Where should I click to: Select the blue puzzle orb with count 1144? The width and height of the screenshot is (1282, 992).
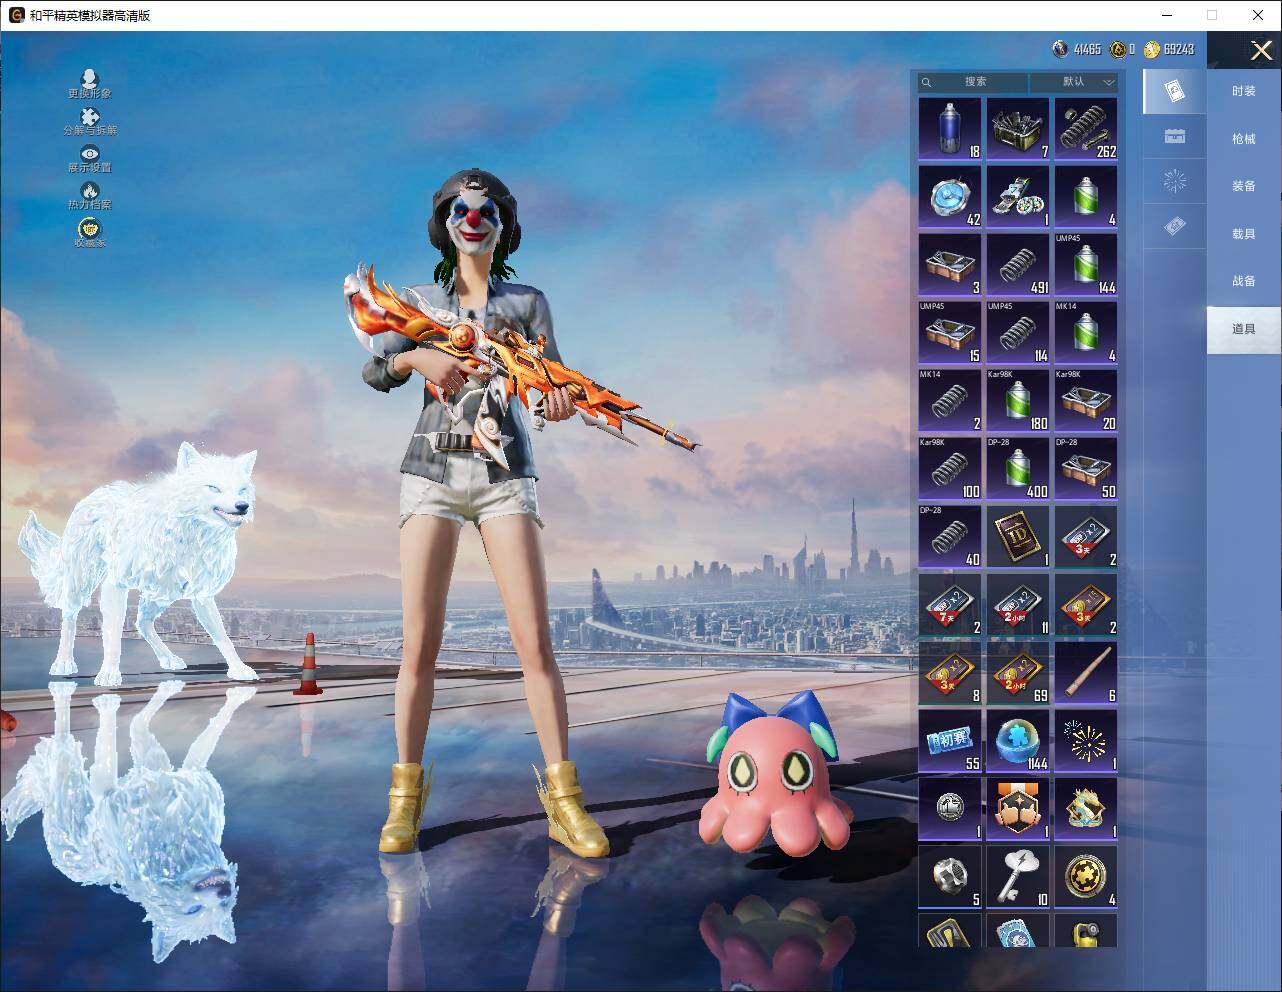coord(1018,741)
